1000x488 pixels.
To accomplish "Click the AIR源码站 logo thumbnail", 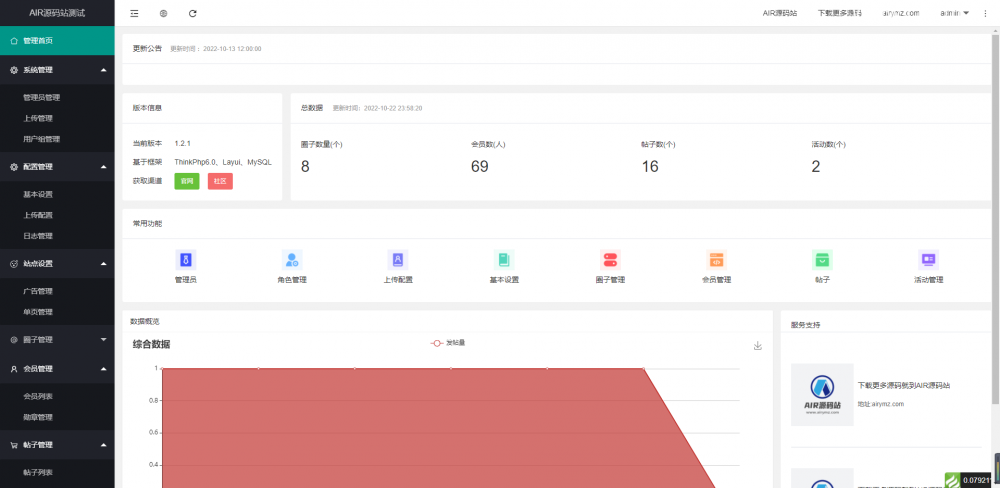I will click(822, 395).
